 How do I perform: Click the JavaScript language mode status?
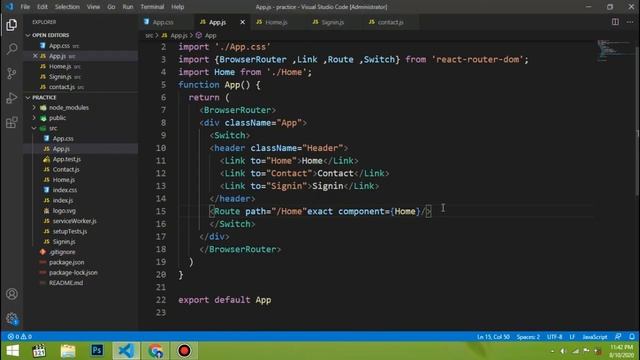pyautogui.click(x=594, y=337)
